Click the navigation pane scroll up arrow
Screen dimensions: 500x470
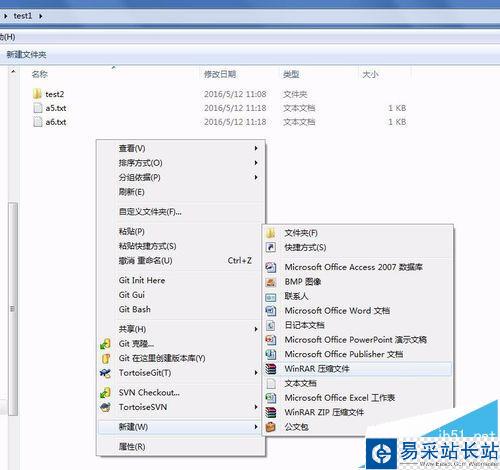[13, 71]
